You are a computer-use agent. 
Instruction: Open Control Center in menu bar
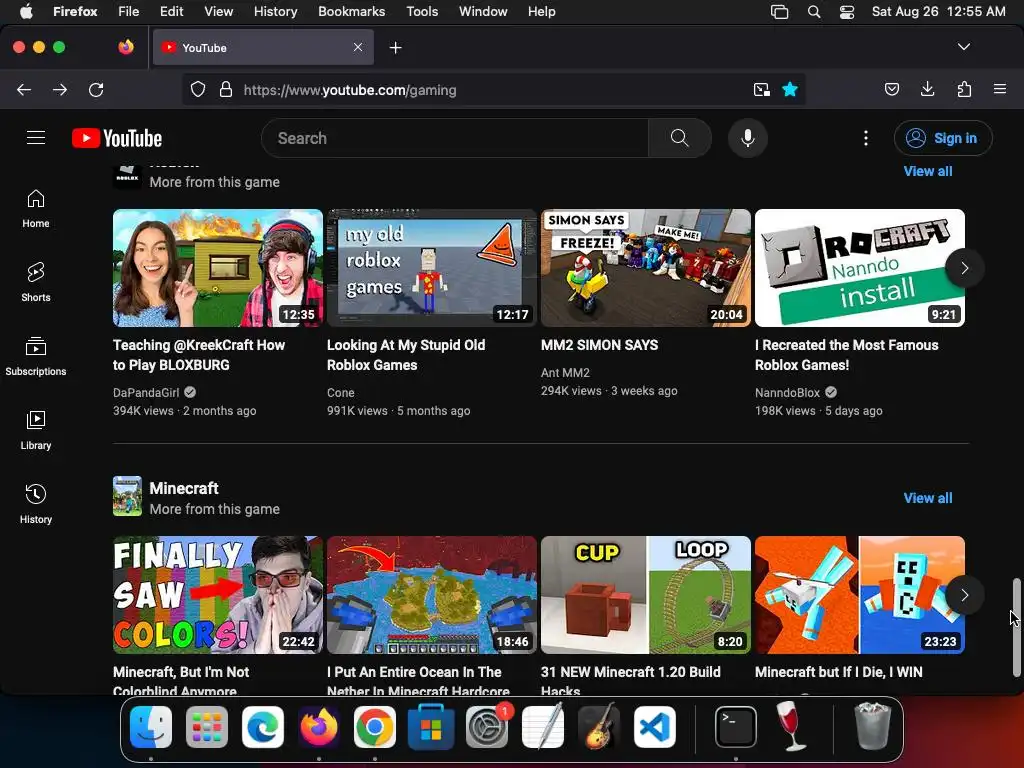[x=846, y=11]
